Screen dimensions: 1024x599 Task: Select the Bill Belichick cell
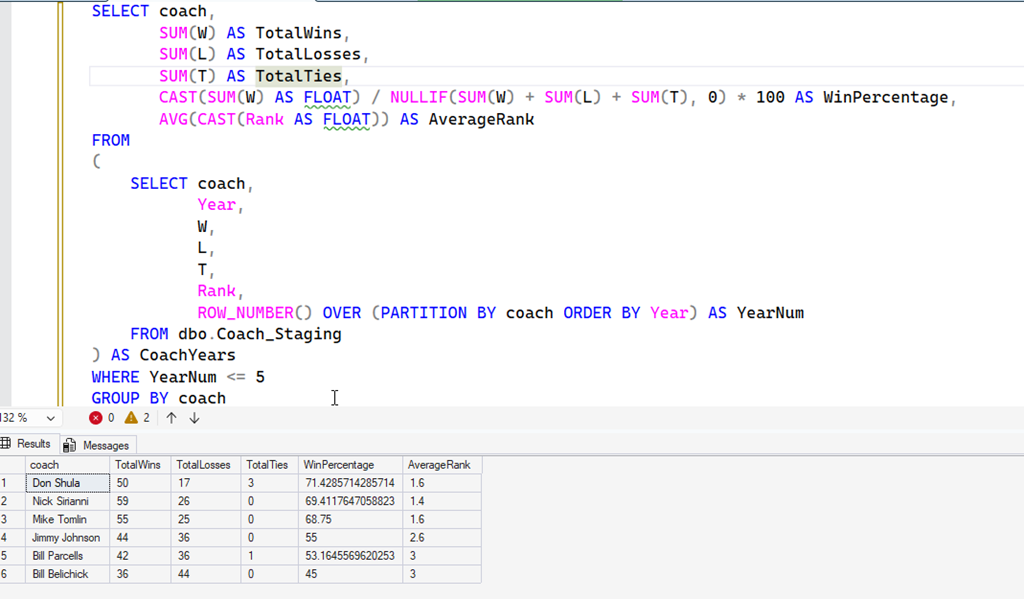(66, 574)
